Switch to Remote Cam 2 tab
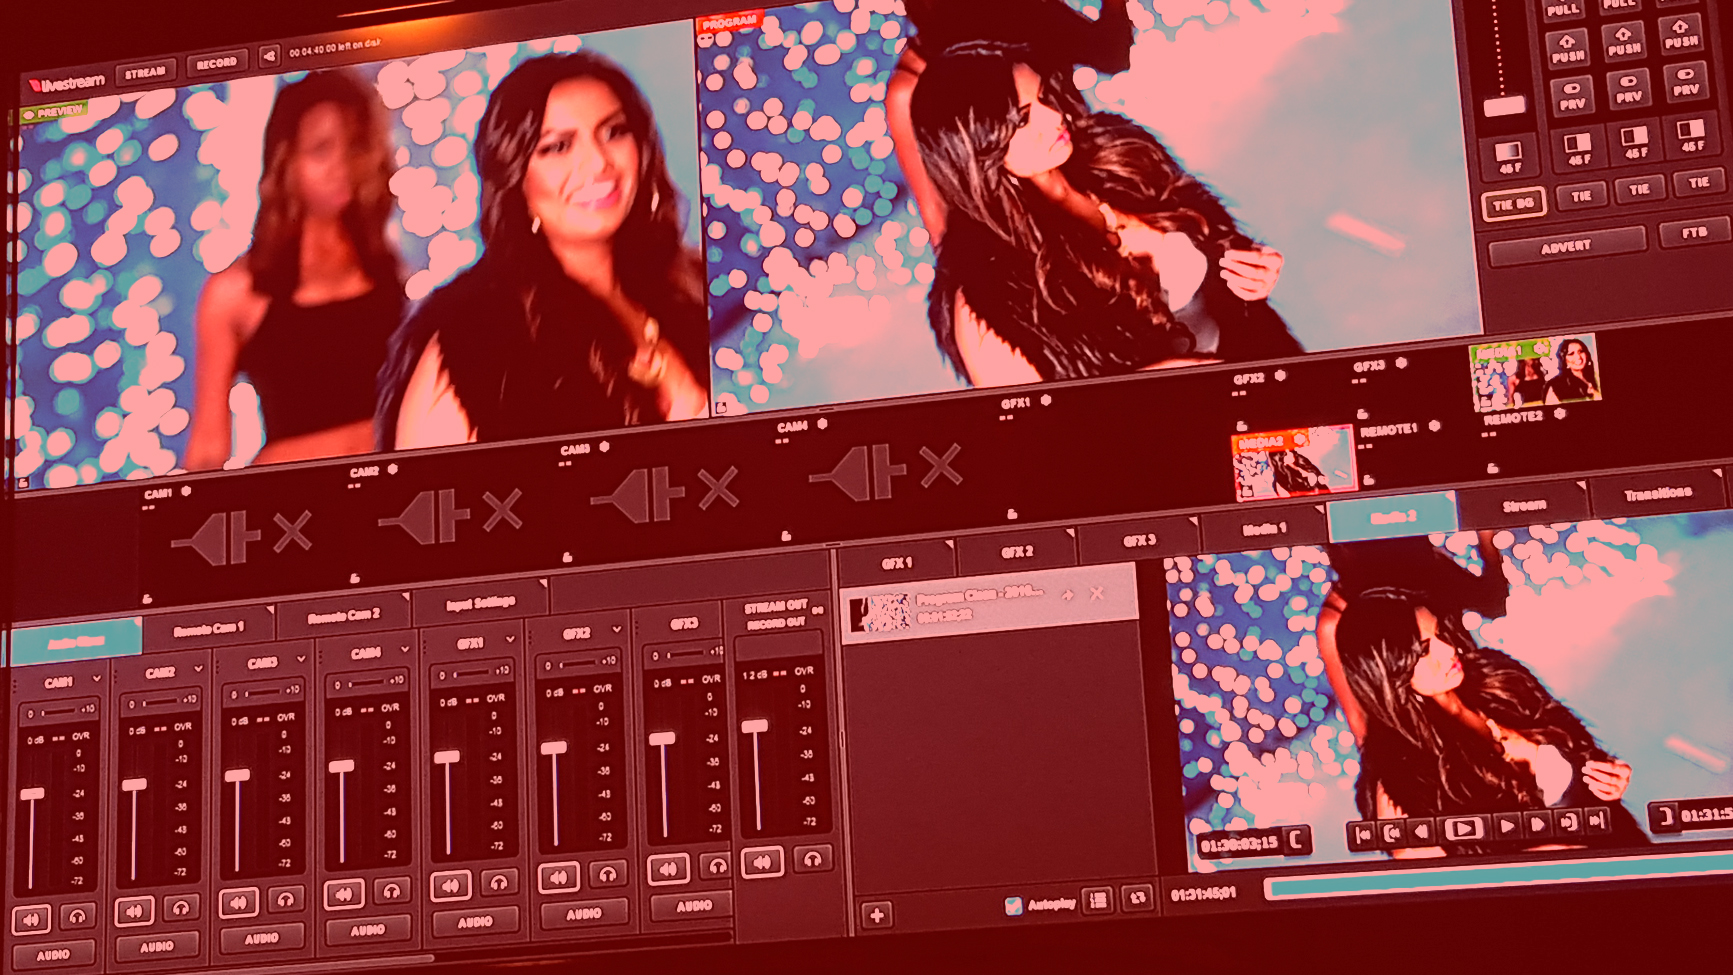 (344, 615)
